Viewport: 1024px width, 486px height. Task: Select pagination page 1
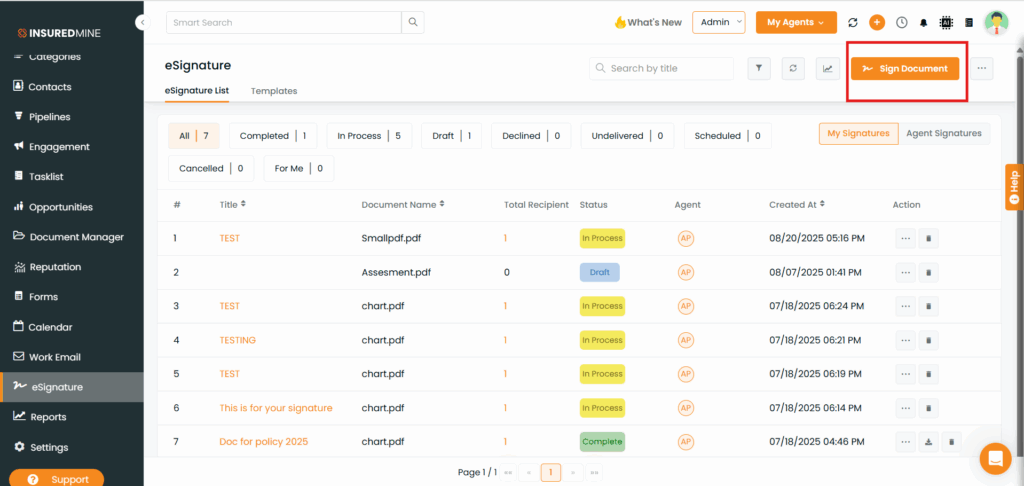[x=551, y=472]
